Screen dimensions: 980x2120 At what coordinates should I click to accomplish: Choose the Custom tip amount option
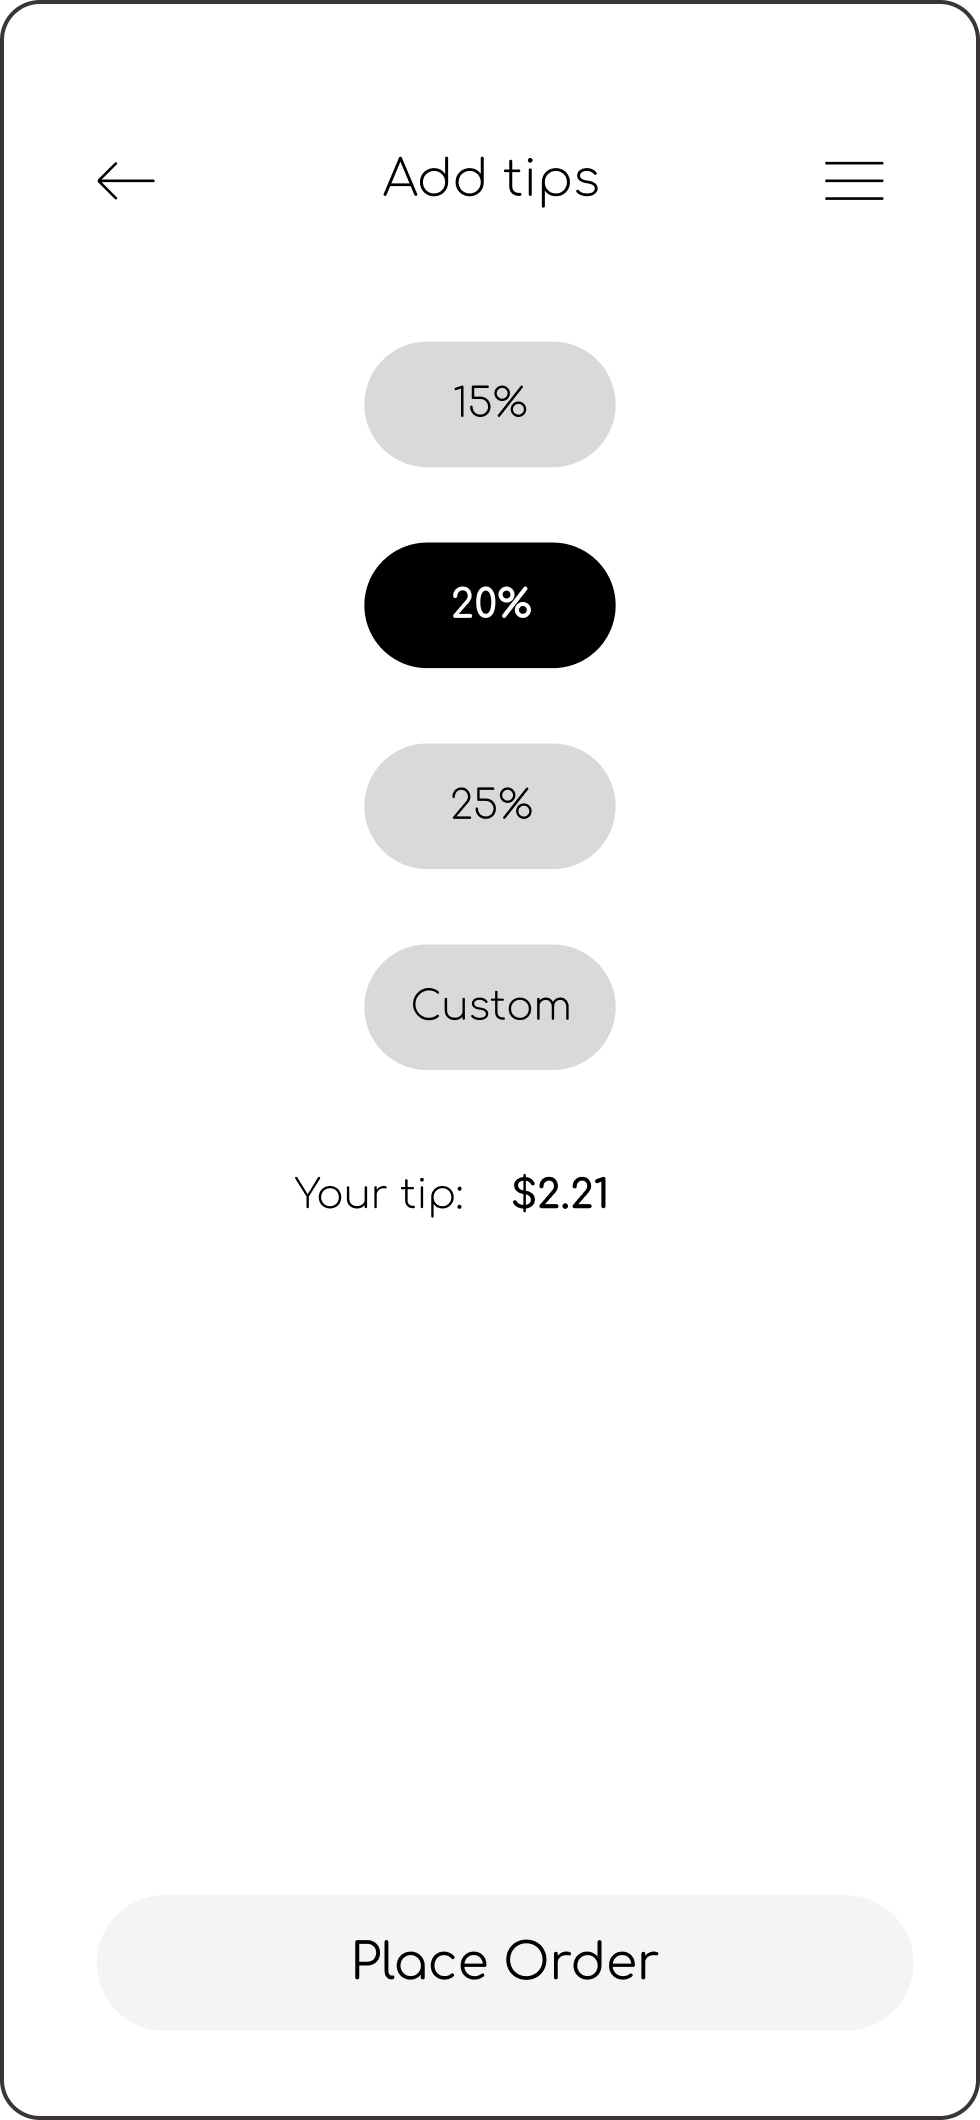[490, 1007]
